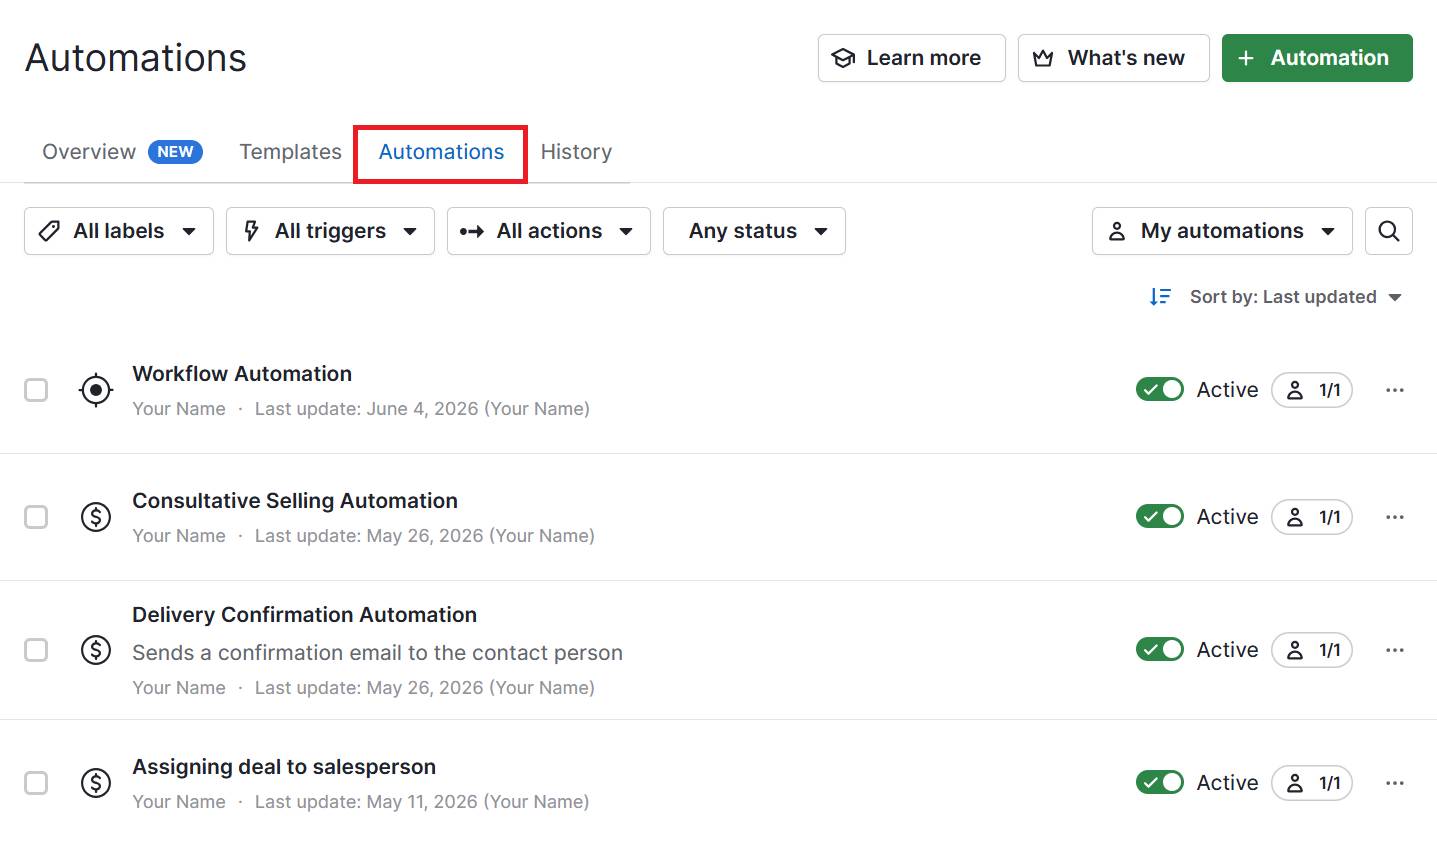The image size is (1437, 843).
Task: Select the Automations tab
Action: pyautogui.click(x=441, y=152)
